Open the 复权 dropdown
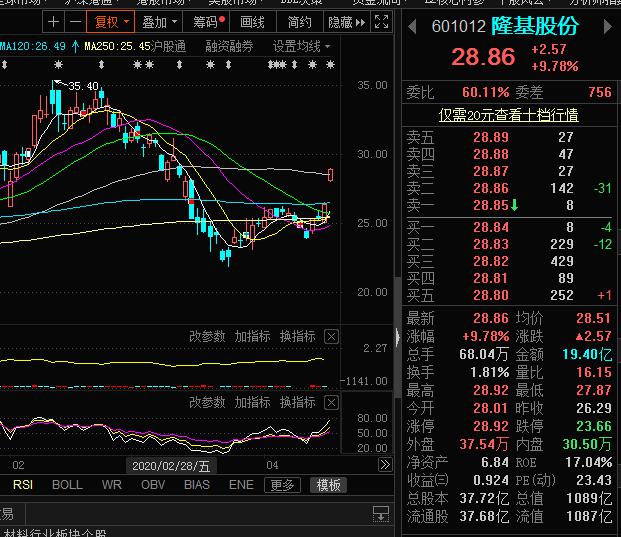621x537 pixels. pos(108,21)
